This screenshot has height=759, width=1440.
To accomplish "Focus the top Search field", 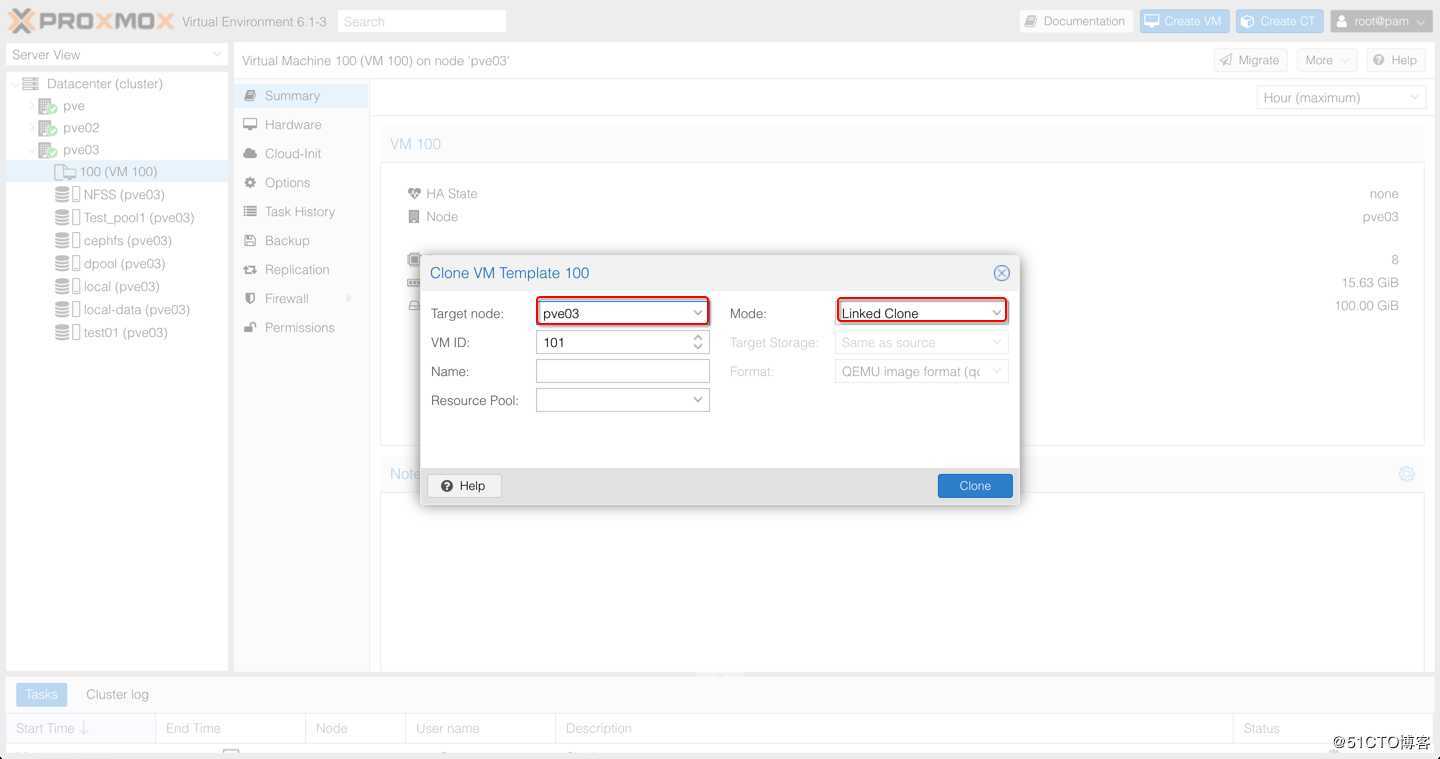I will (421, 21).
